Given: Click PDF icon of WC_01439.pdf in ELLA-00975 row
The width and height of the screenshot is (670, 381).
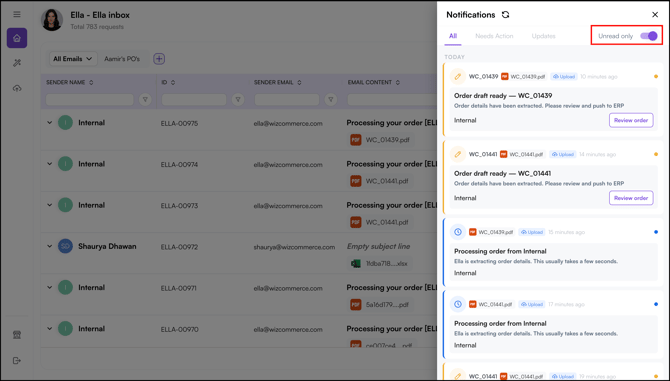Looking at the screenshot, I should click(x=356, y=140).
